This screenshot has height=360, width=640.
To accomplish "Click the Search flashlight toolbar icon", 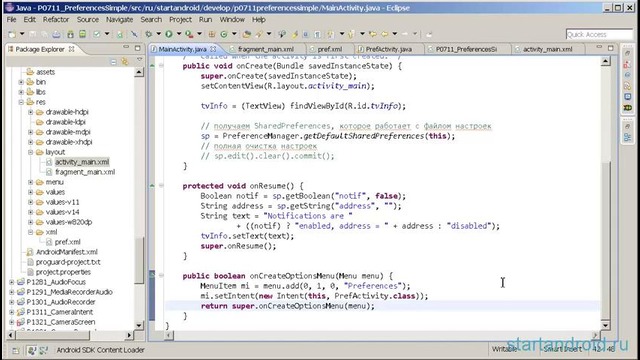I will (x=259, y=34).
